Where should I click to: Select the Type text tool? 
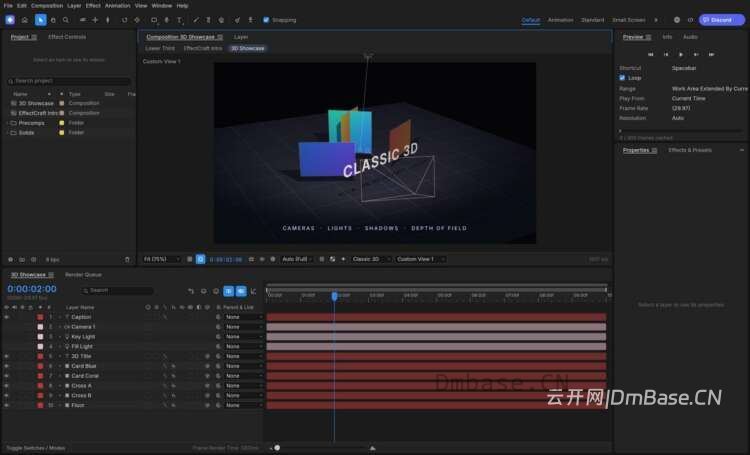179,20
